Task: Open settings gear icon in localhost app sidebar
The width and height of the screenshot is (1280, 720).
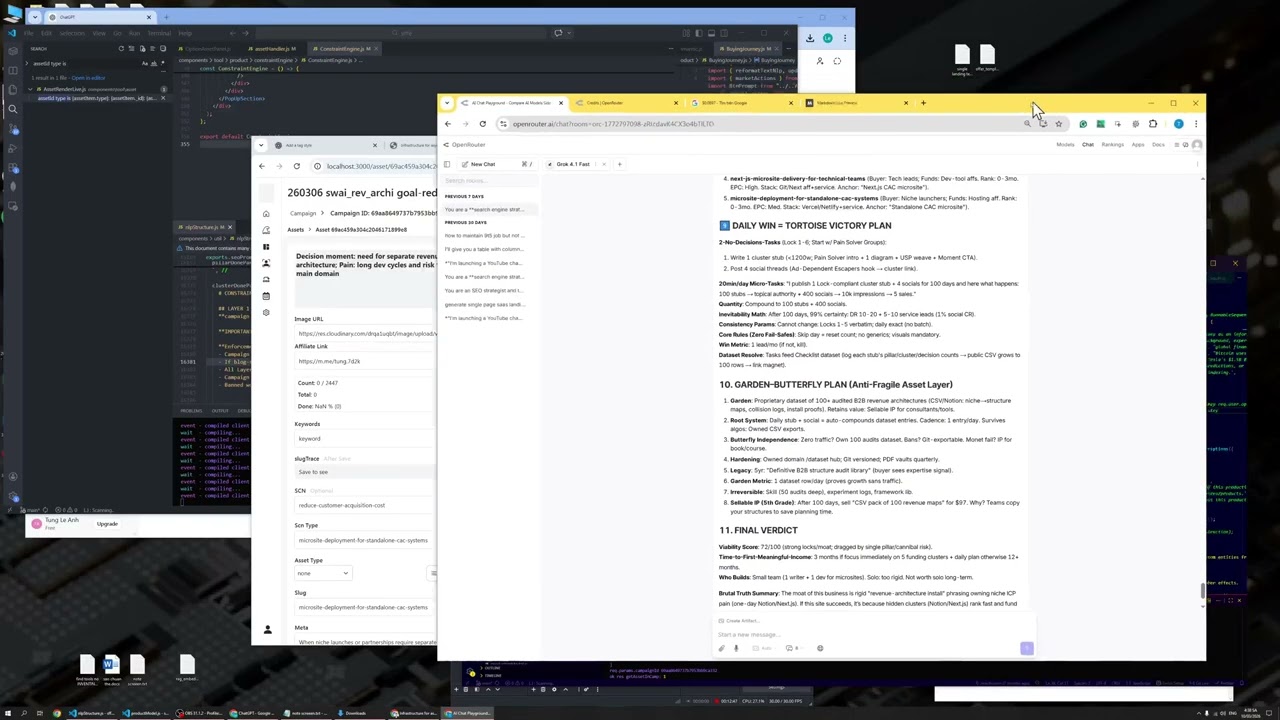Action: point(266,312)
